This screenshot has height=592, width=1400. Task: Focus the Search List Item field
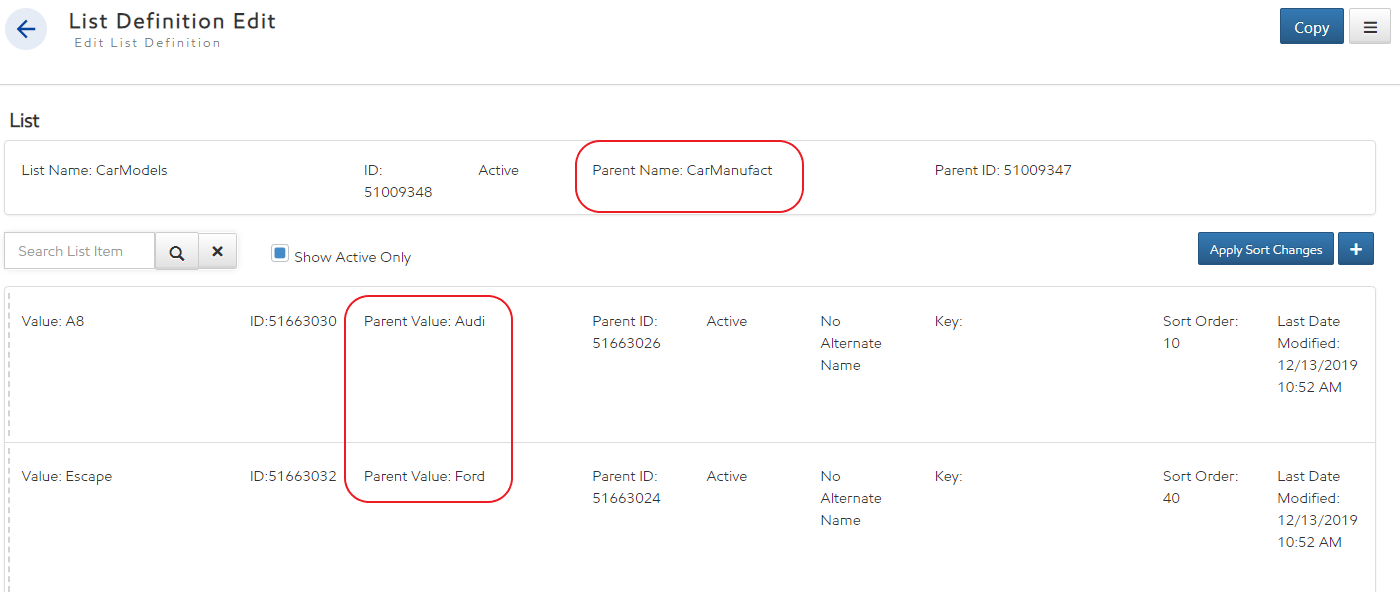(80, 251)
